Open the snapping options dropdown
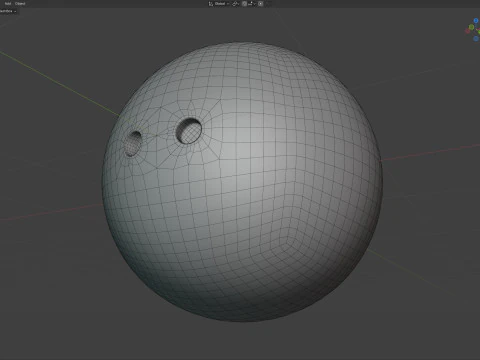 point(252,4)
